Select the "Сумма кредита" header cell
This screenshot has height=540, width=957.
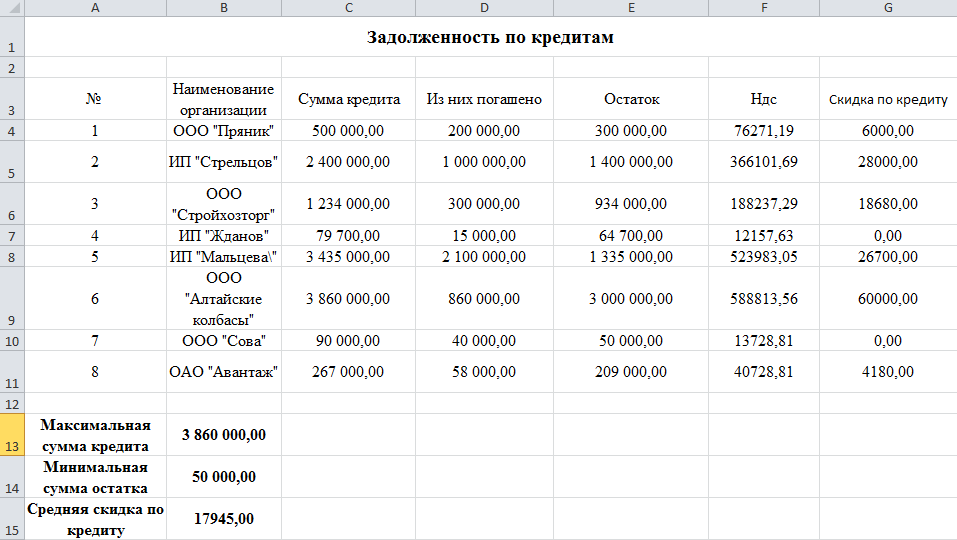click(348, 99)
